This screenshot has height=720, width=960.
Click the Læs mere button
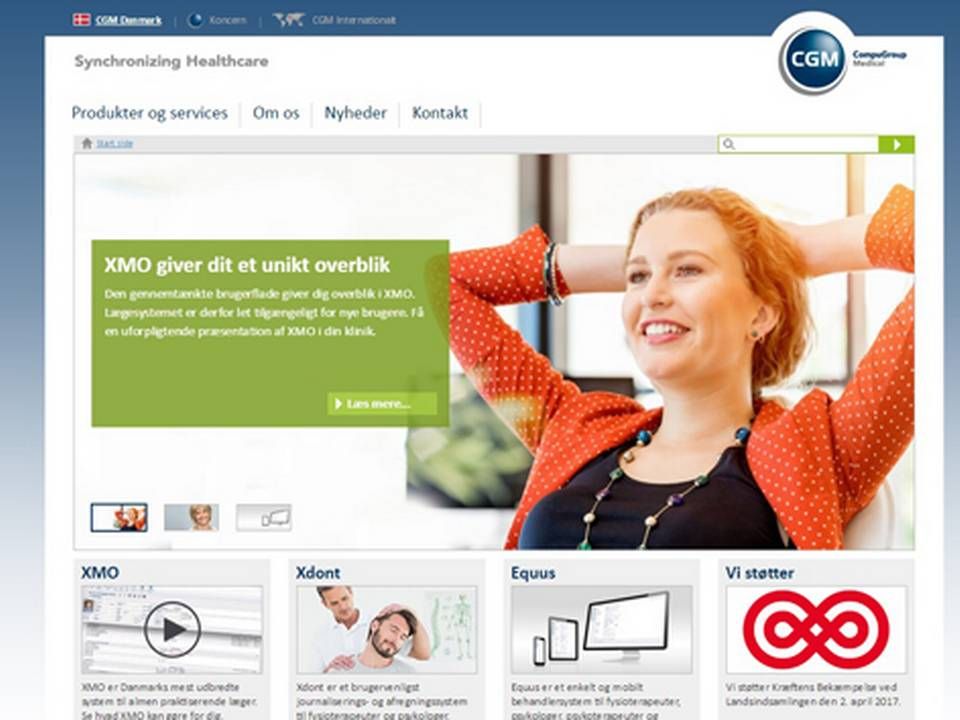382,404
